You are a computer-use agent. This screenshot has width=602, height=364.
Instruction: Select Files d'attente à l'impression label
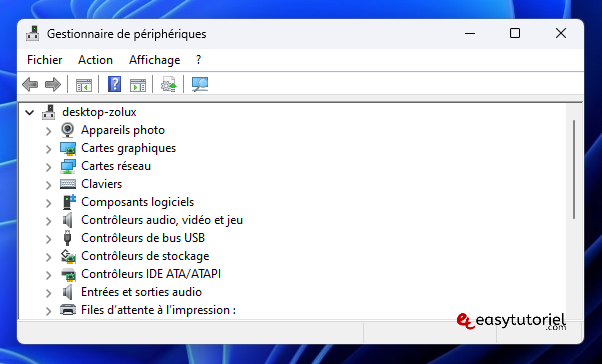coord(158,310)
